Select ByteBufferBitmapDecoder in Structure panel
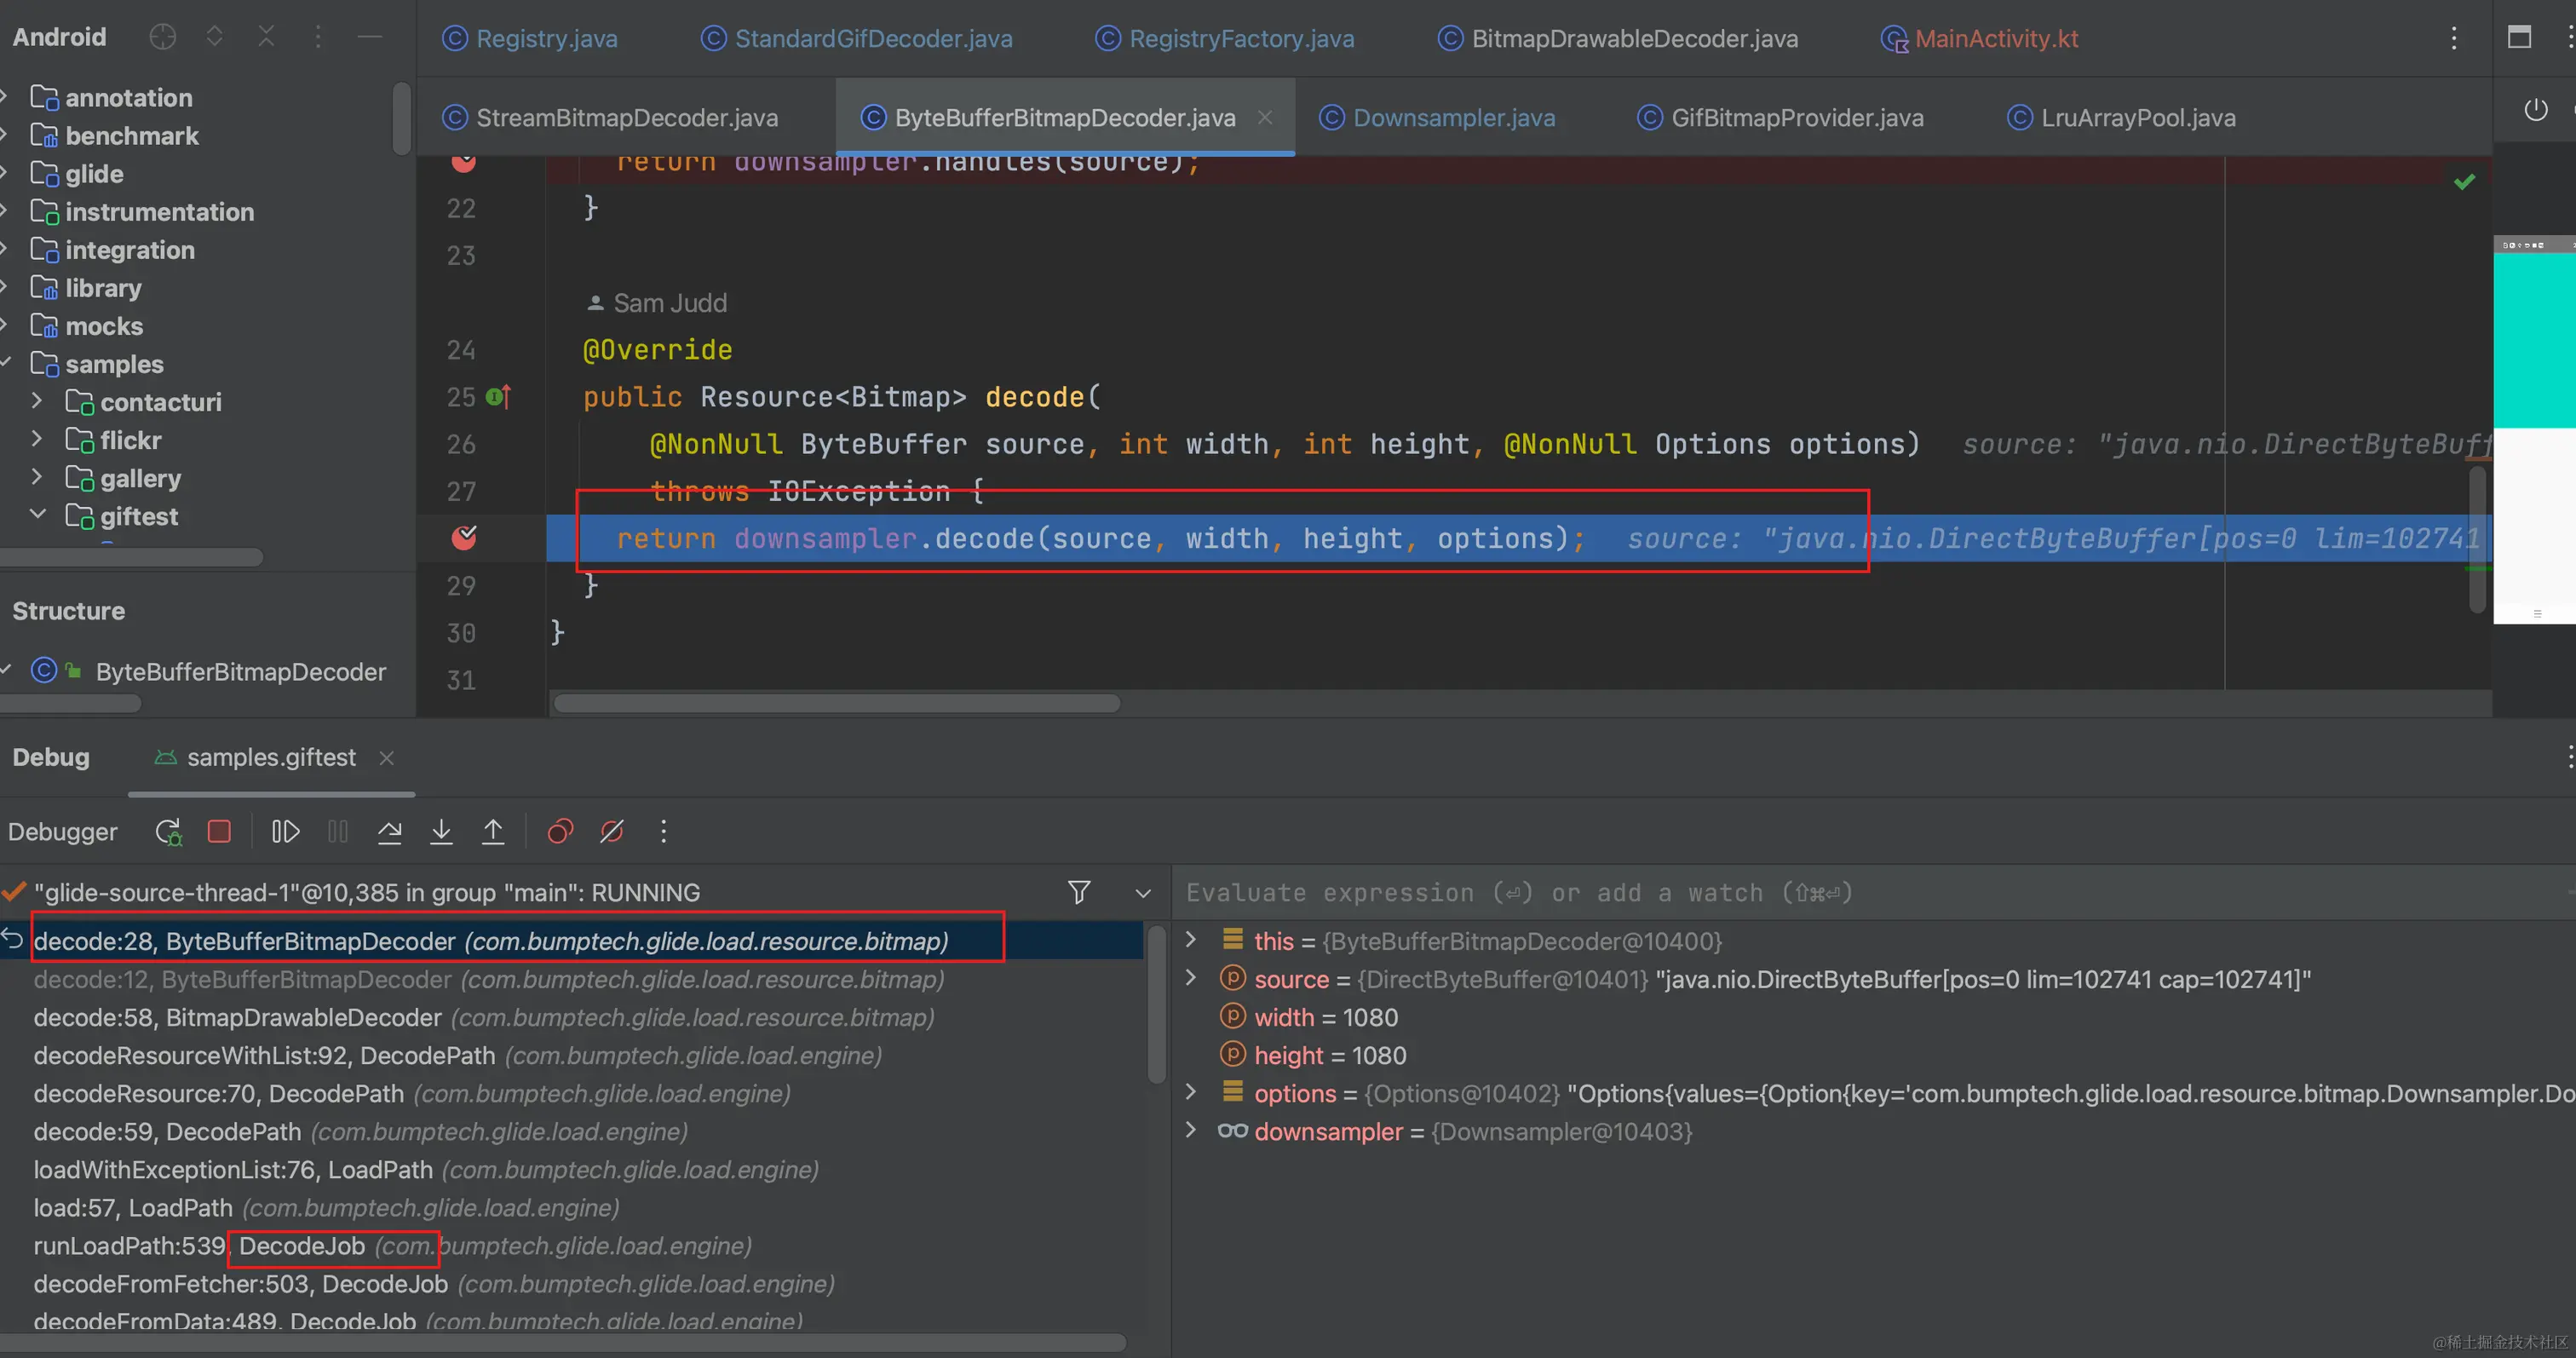Image resolution: width=2576 pixels, height=1358 pixels. point(240,671)
